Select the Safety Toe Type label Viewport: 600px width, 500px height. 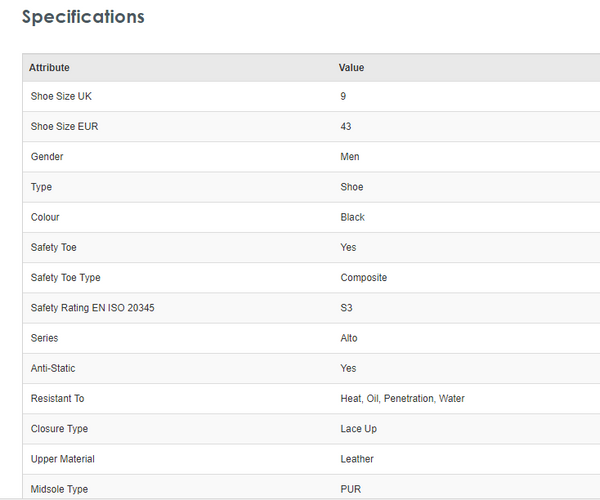pos(66,278)
